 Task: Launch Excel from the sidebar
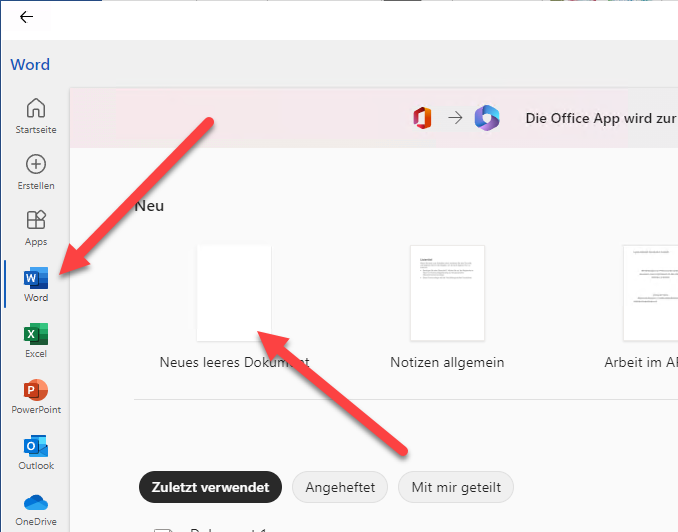coord(36,339)
